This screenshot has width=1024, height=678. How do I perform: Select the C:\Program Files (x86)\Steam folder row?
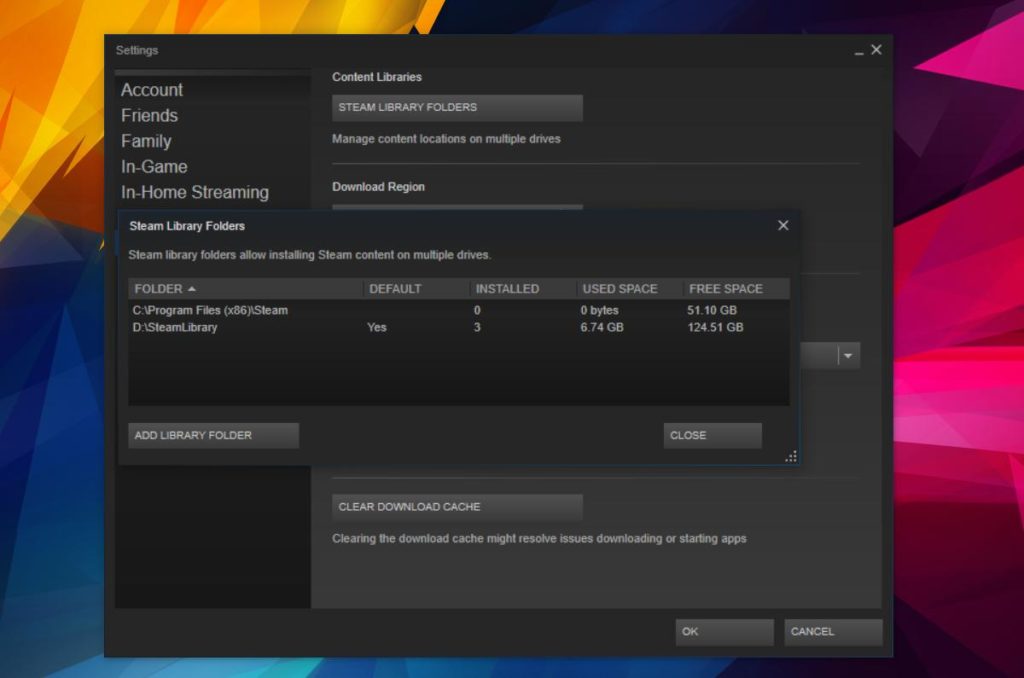(x=459, y=310)
